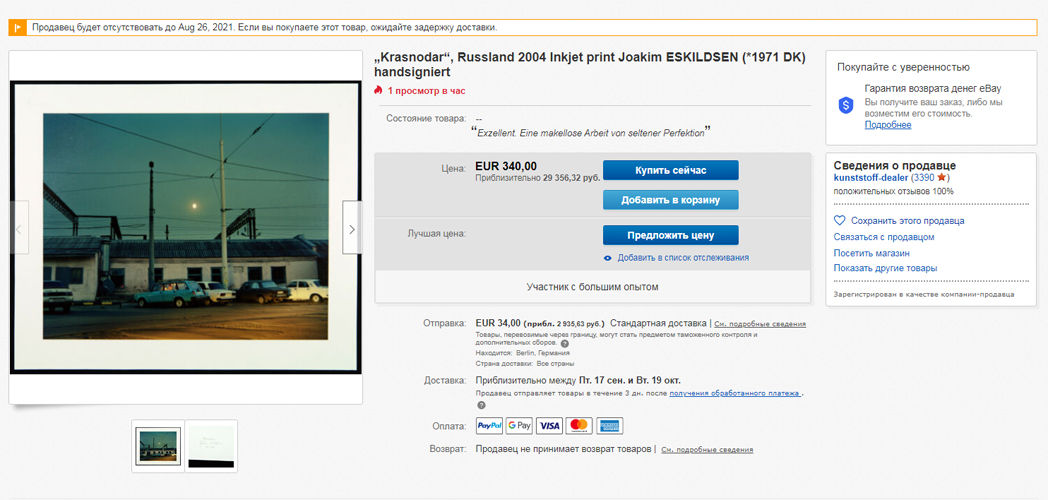This screenshot has width=1048, height=500.
Task: Click the American Express icon
Action: [x=610, y=426]
